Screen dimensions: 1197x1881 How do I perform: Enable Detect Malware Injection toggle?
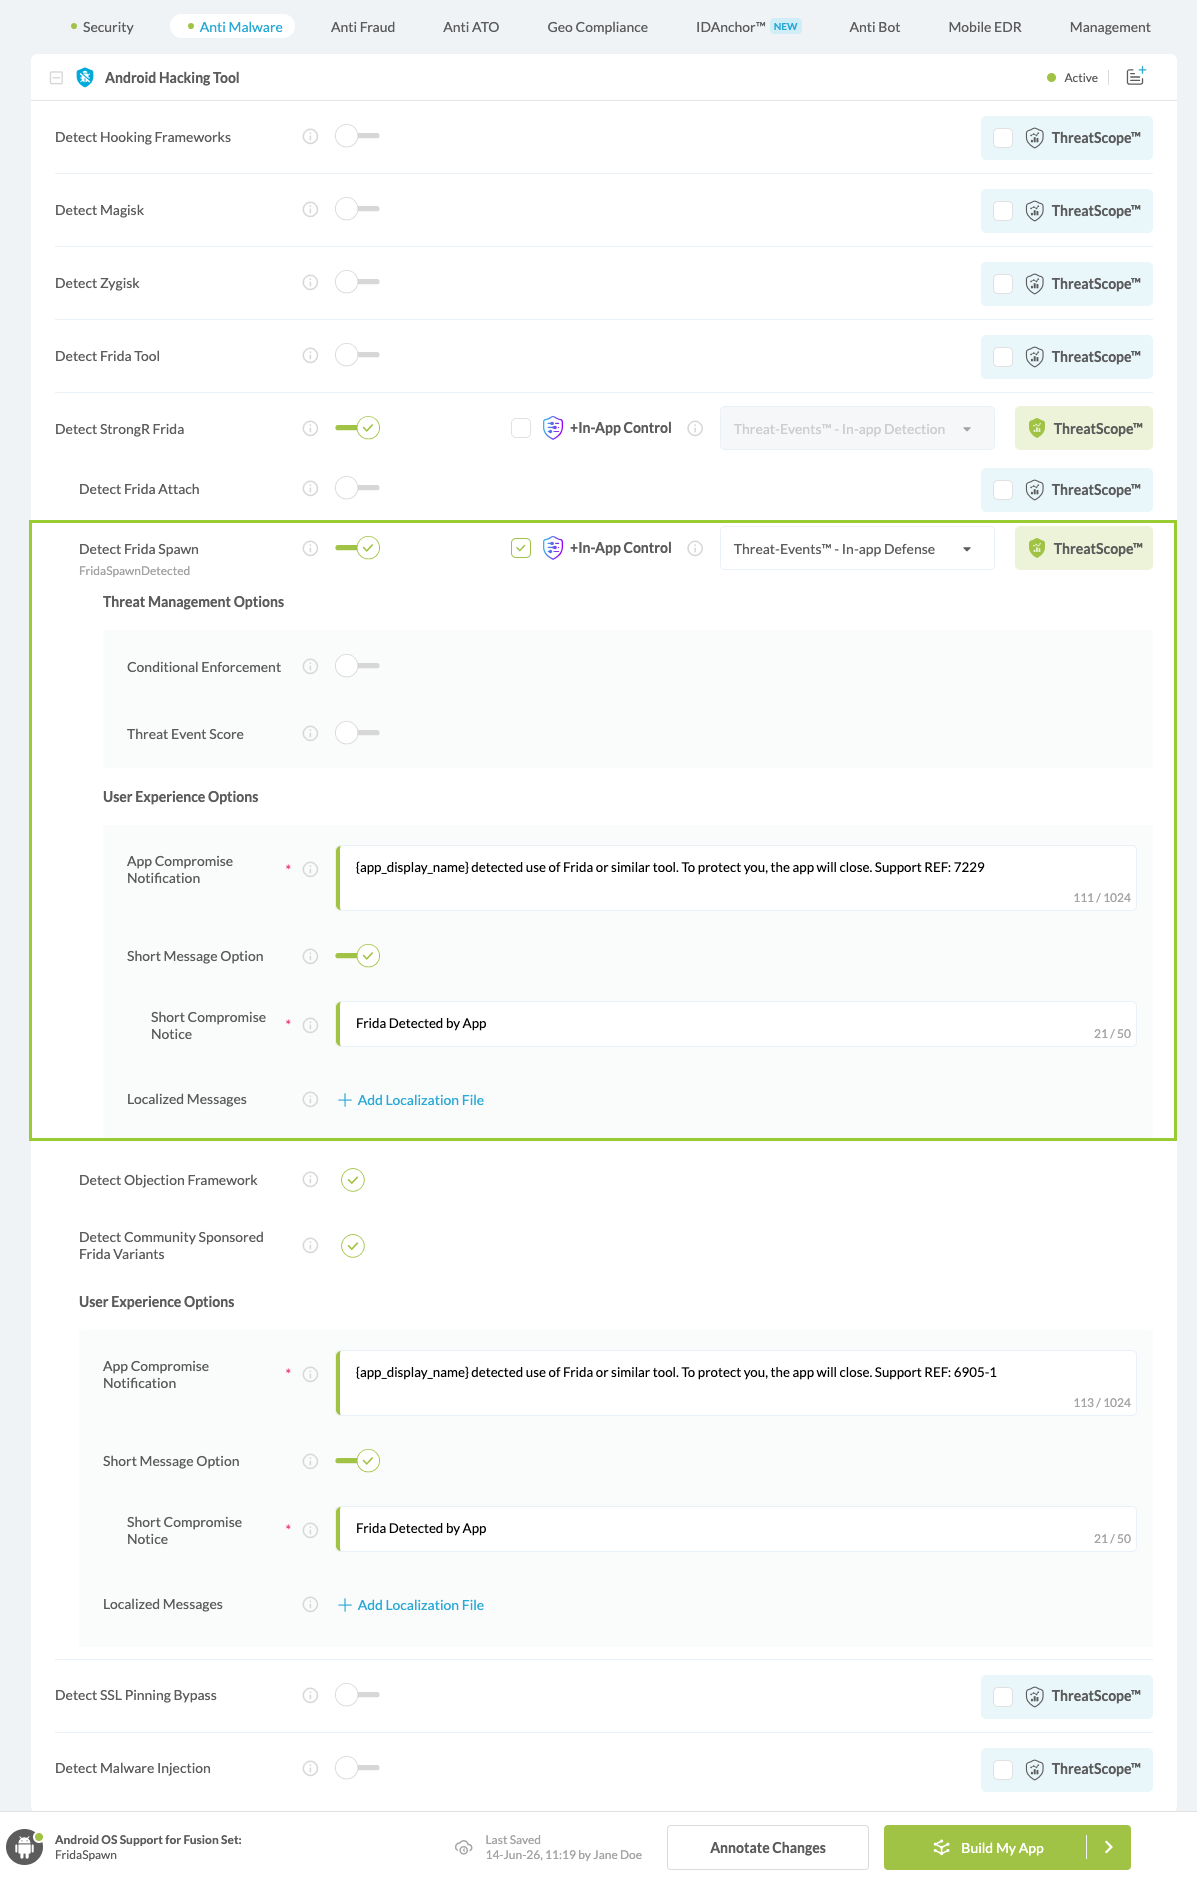(357, 1767)
